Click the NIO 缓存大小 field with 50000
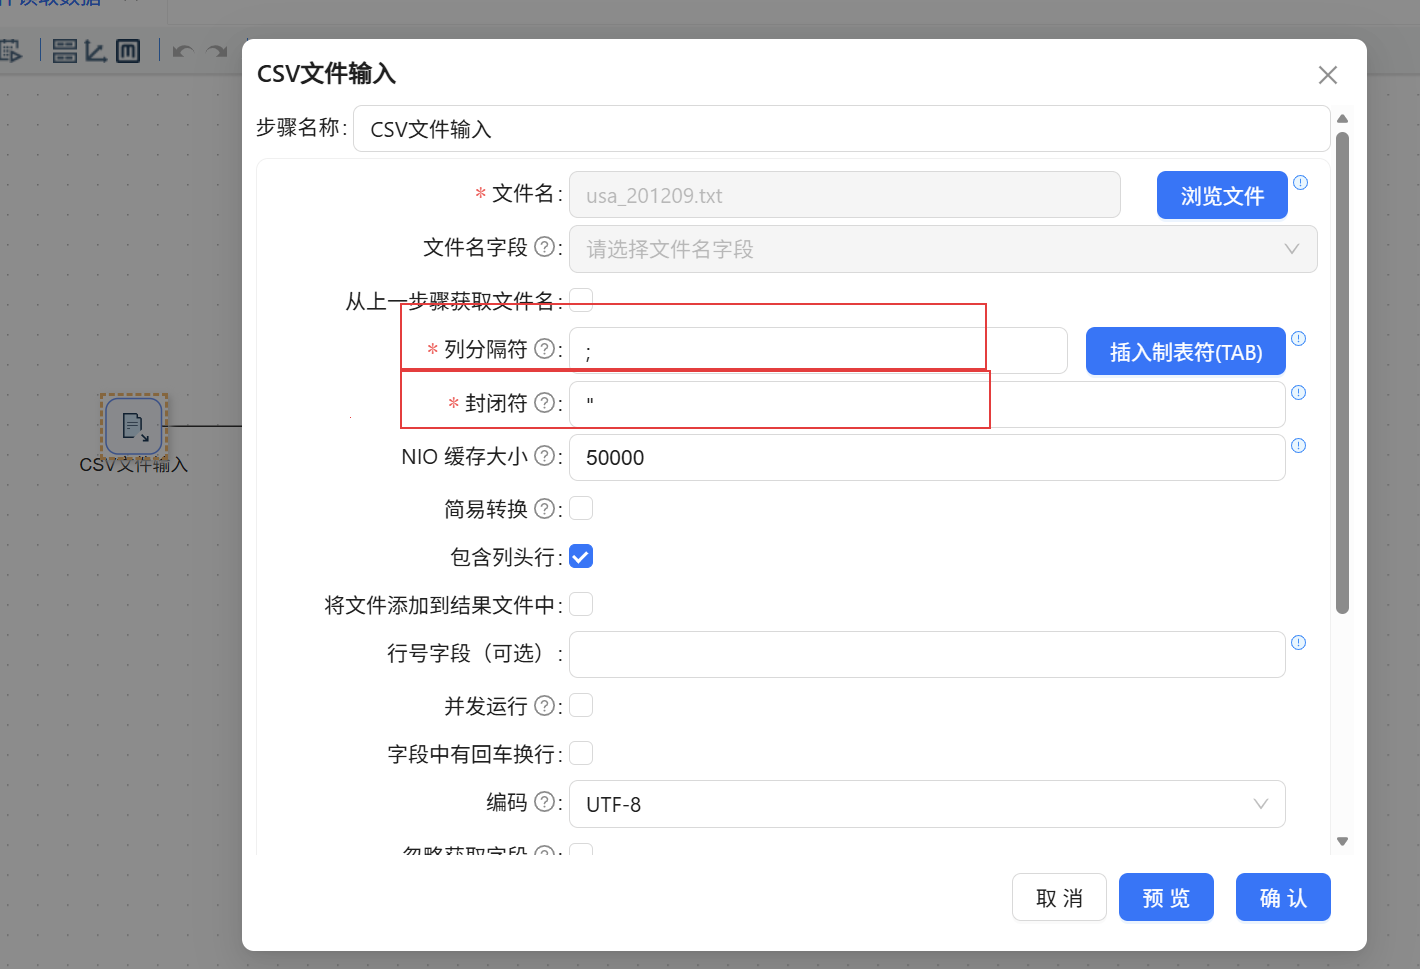1420x969 pixels. pos(927,457)
